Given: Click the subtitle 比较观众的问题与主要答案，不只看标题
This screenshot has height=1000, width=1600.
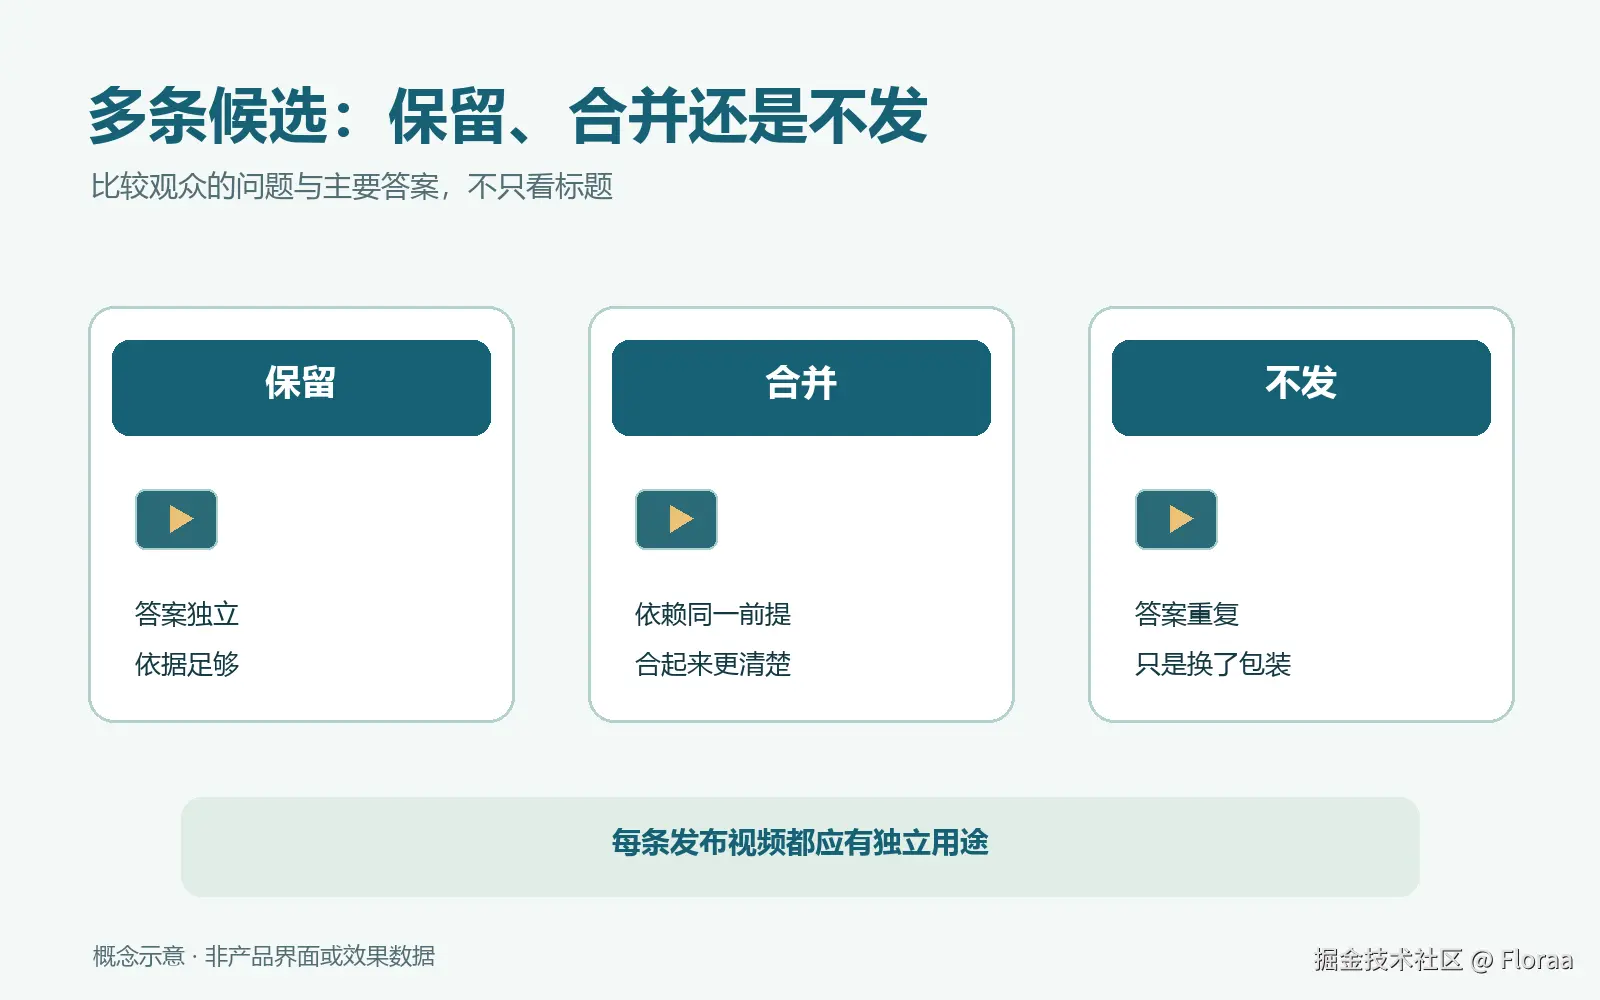Looking at the screenshot, I should point(352,187).
